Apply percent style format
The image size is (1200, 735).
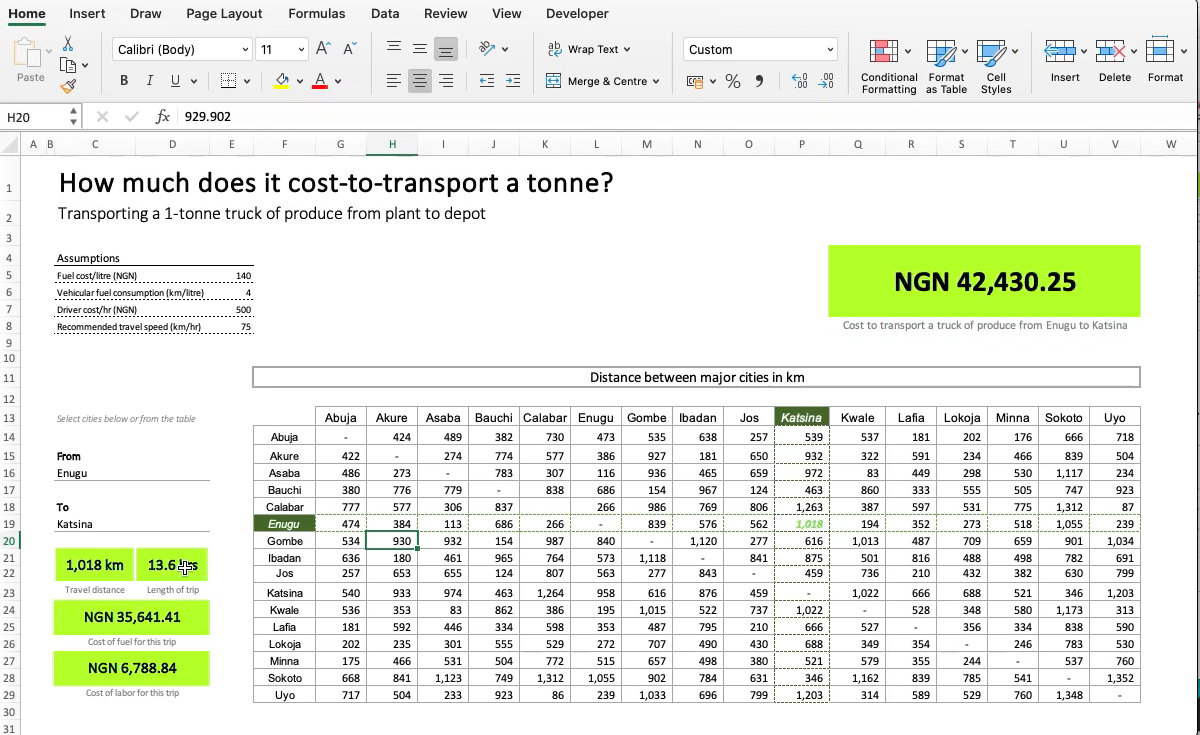733,81
